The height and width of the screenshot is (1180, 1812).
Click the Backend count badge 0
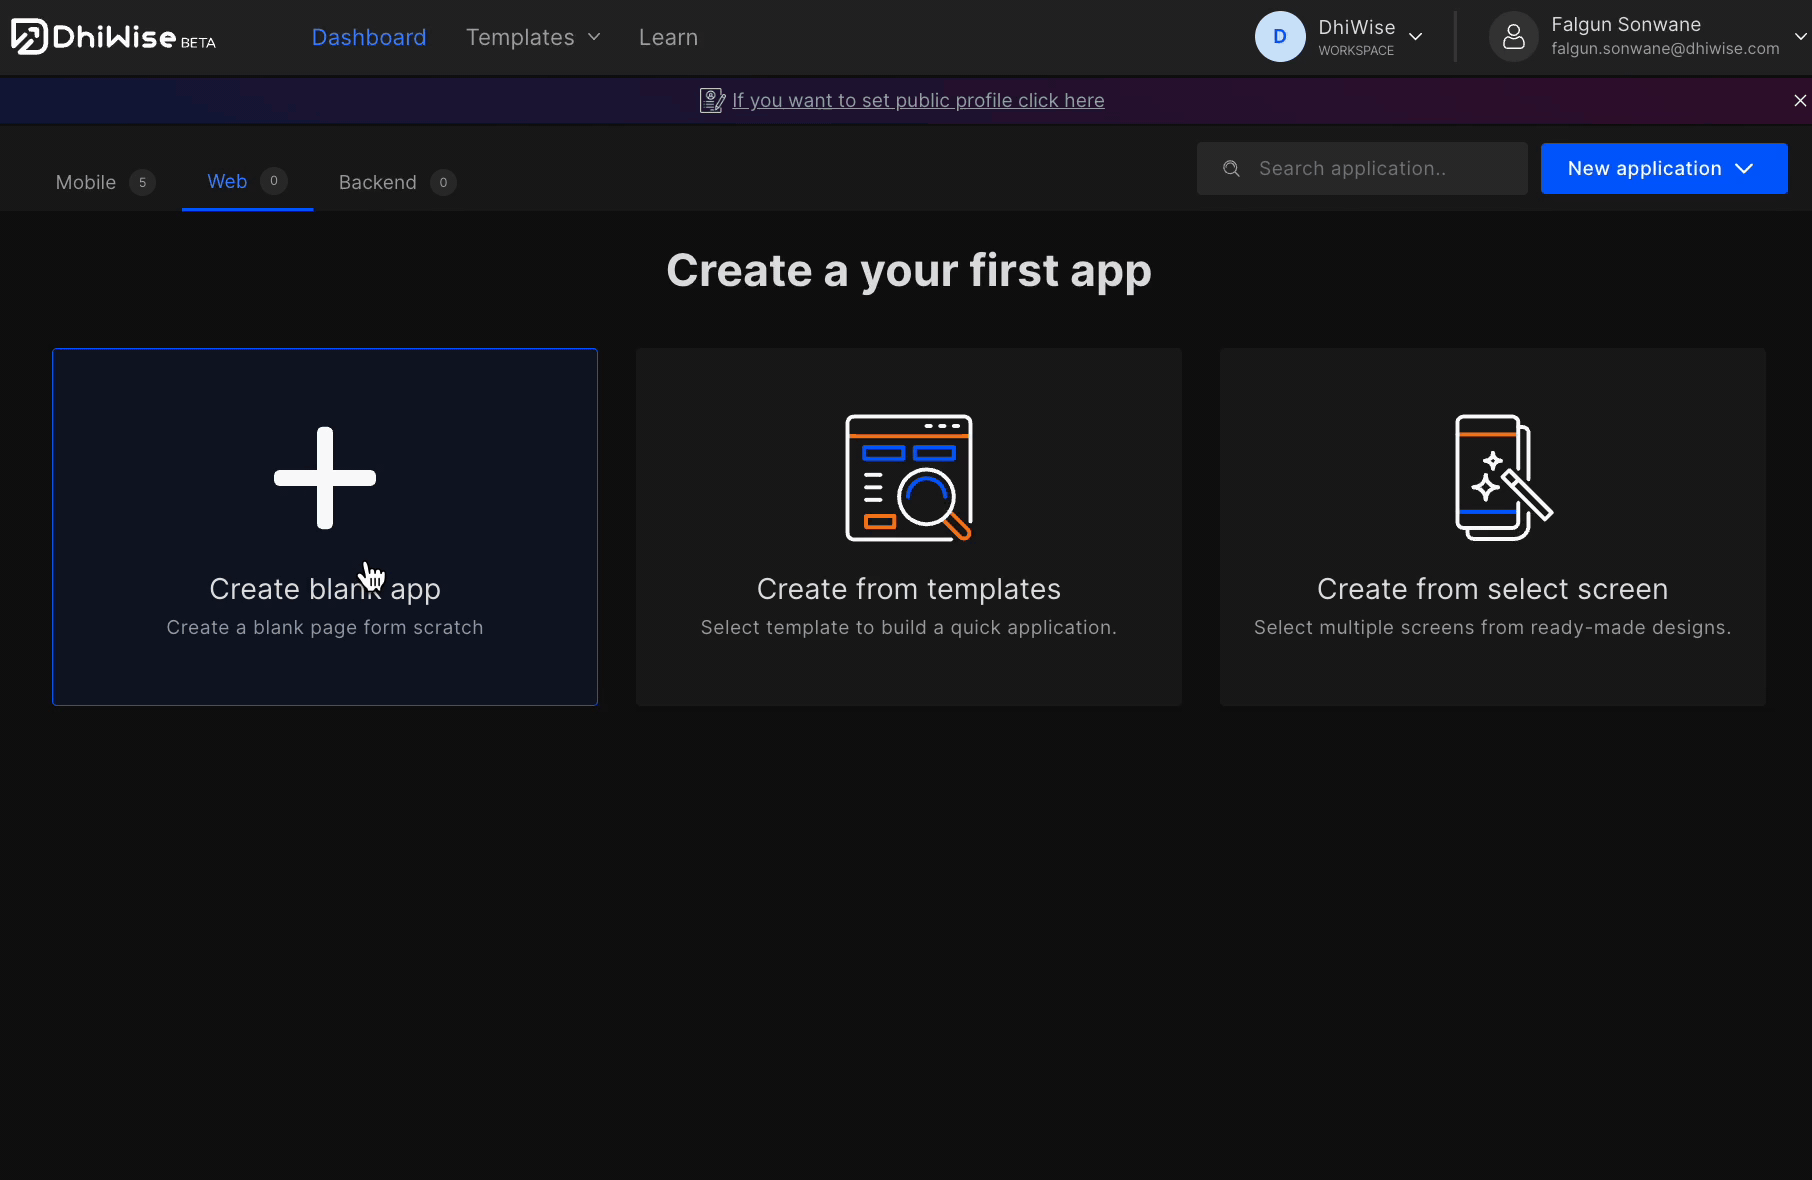pyautogui.click(x=444, y=182)
